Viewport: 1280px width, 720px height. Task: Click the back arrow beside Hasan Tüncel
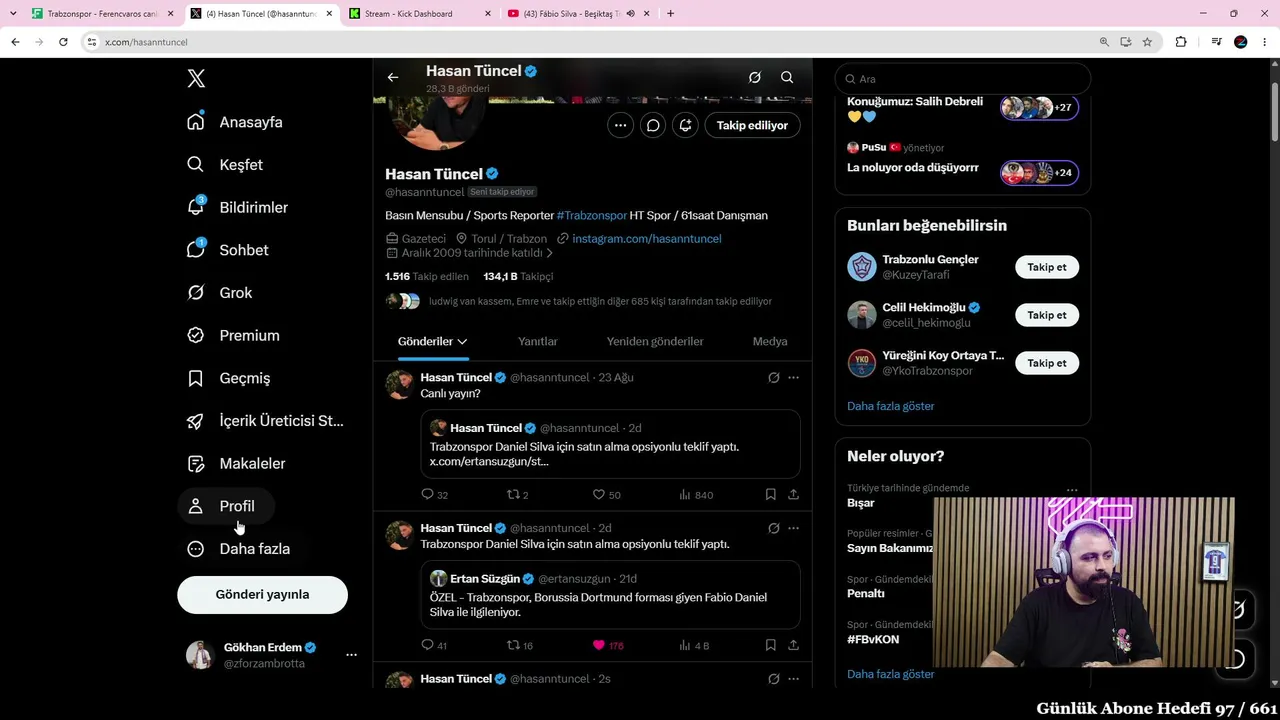click(393, 77)
